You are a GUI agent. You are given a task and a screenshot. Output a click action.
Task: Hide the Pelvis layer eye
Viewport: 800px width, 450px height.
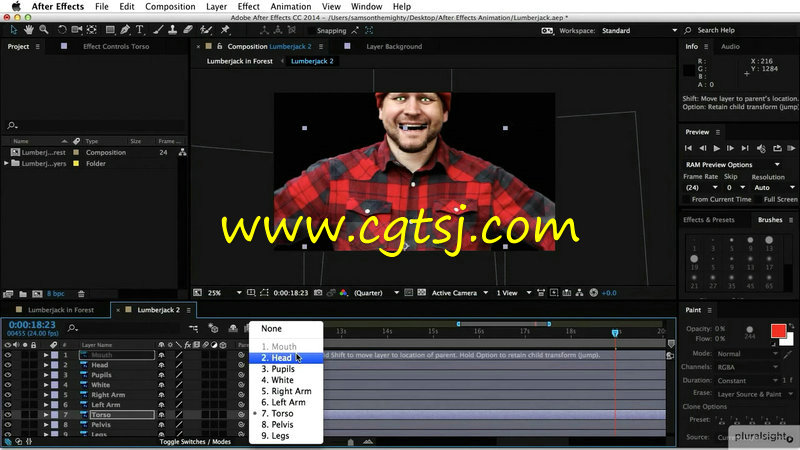click(8, 424)
